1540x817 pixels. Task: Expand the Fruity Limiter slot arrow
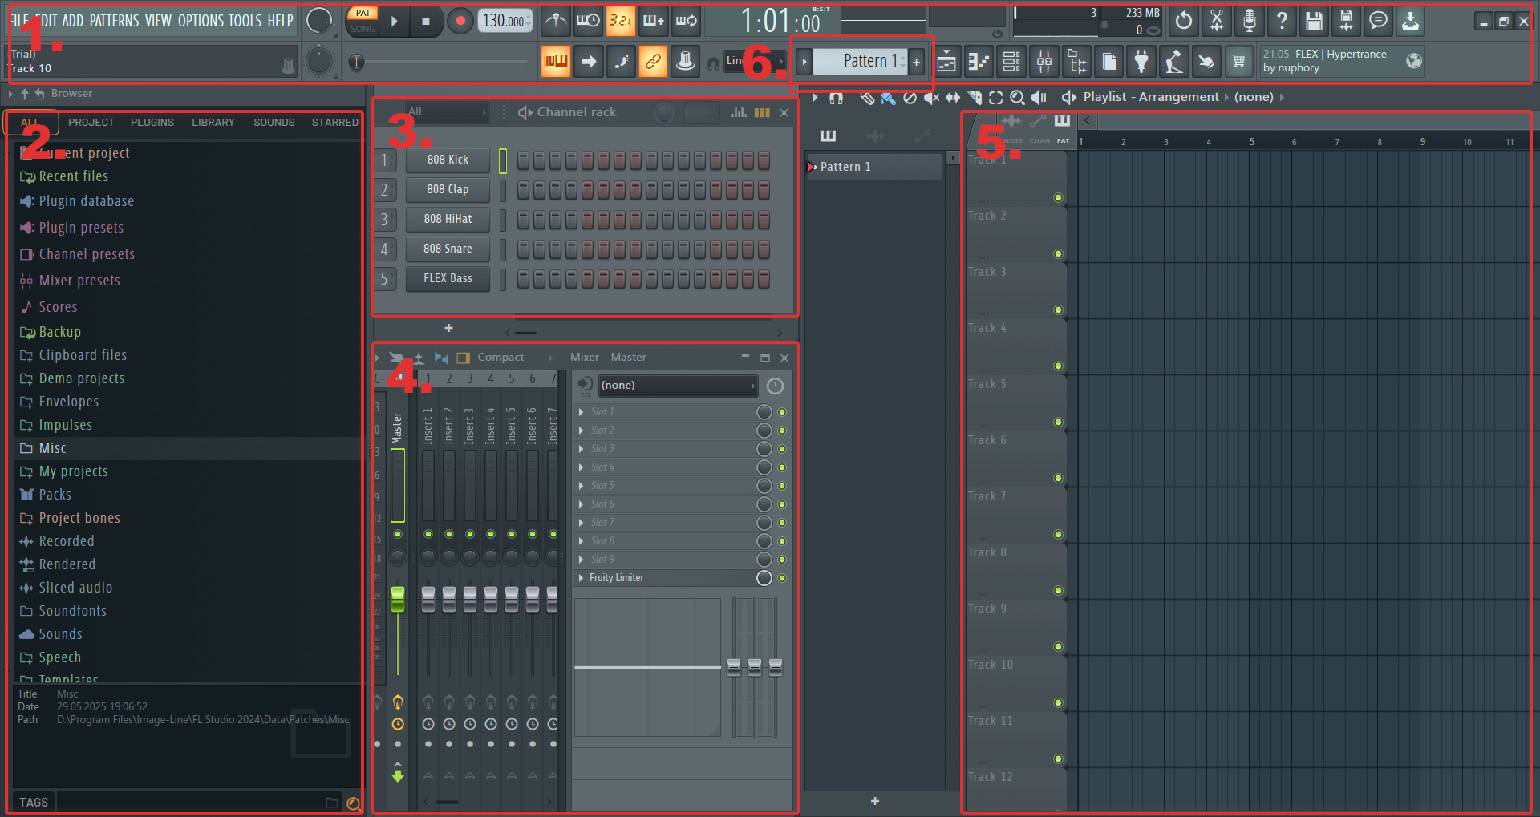click(581, 578)
